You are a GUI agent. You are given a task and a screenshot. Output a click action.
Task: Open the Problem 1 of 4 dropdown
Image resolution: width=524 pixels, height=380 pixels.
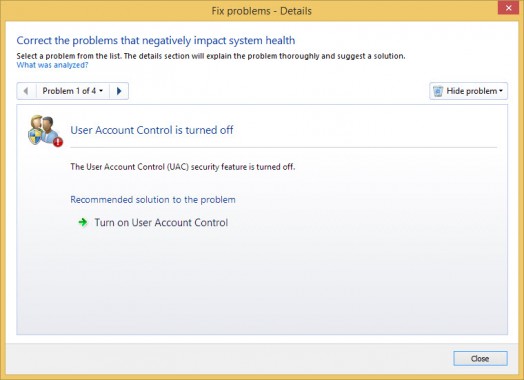pyautogui.click(x=73, y=91)
